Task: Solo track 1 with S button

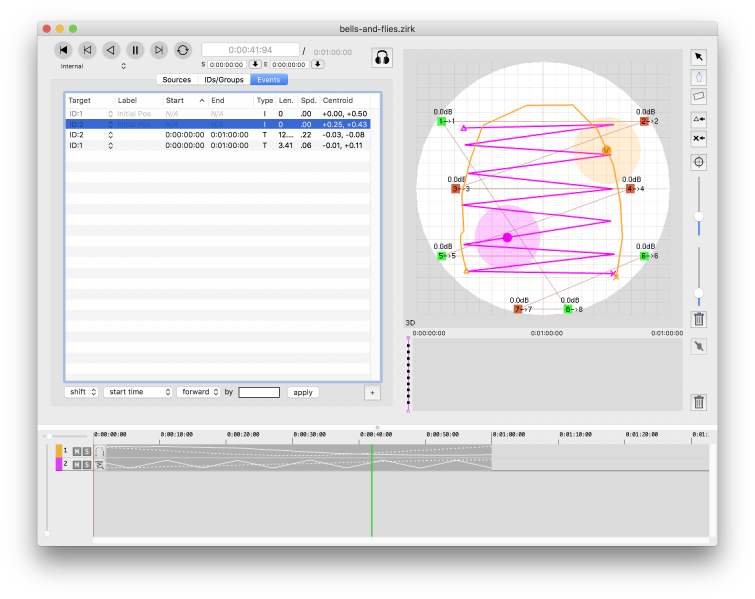Action: (87, 452)
